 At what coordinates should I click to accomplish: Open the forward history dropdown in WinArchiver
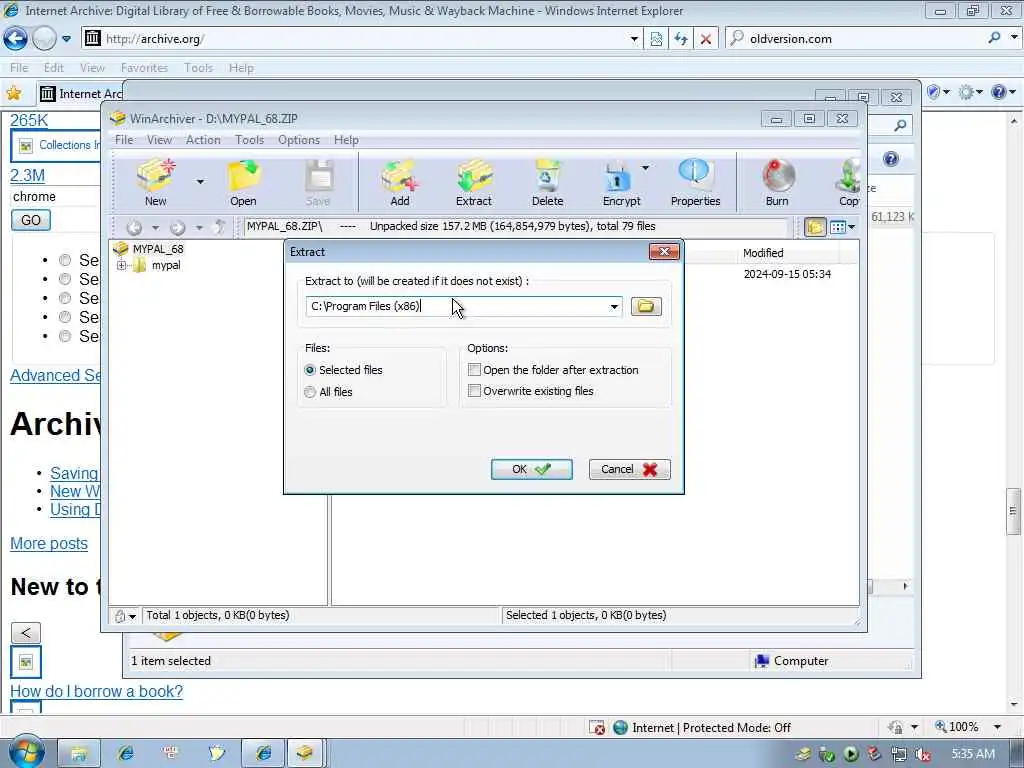tap(199, 227)
